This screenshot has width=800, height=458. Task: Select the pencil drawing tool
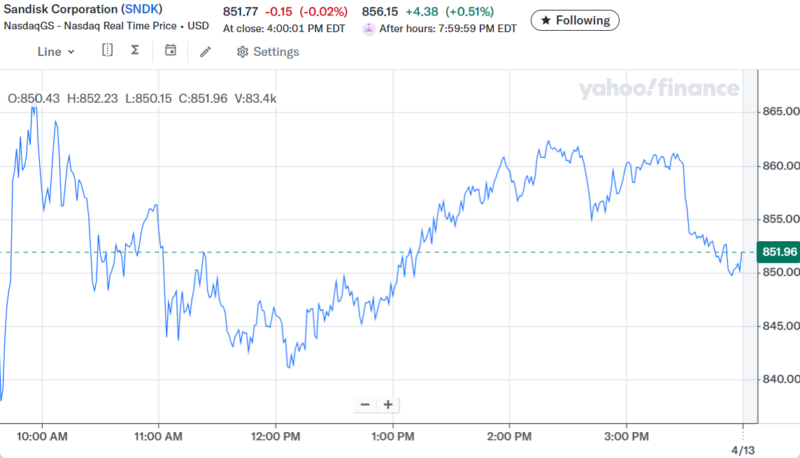click(x=206, y=51)
